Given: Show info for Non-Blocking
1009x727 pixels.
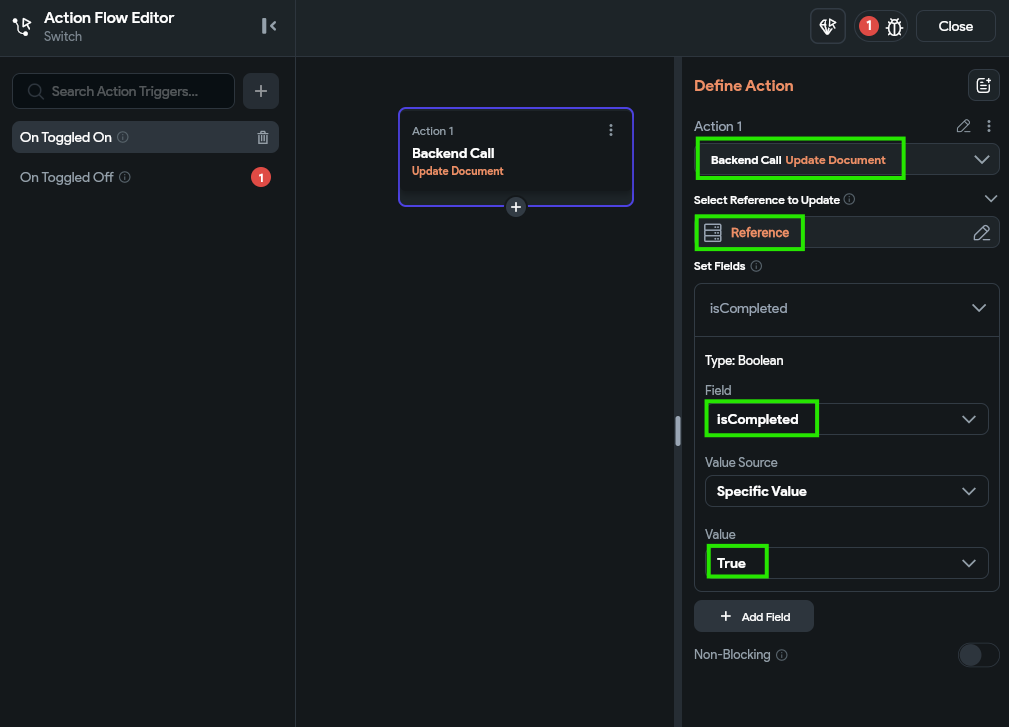Looking at the screenshot, I should pyautogui.click(x=782, y=655).
